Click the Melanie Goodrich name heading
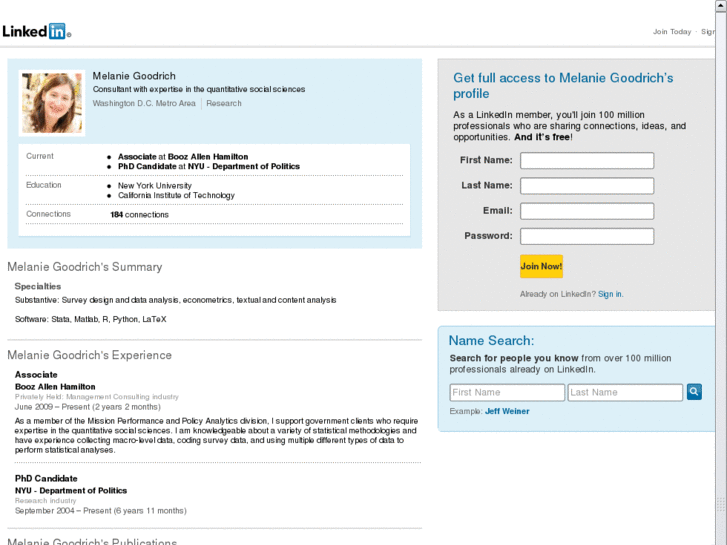The width and height of the screenshot is (727, 545). [134, 76]
